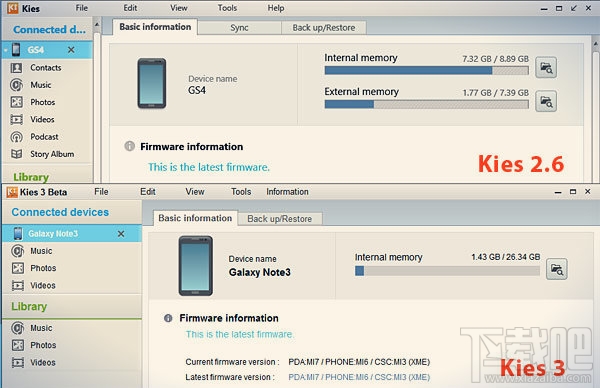Minimize the Kies 3 Beta window

click(x=558, y=192)
